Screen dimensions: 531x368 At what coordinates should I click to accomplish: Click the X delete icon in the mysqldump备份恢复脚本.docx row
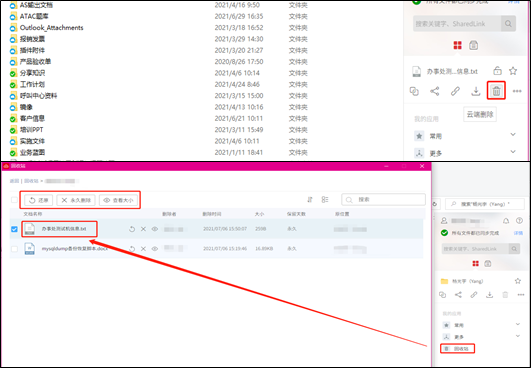click(x=143, y=249)
